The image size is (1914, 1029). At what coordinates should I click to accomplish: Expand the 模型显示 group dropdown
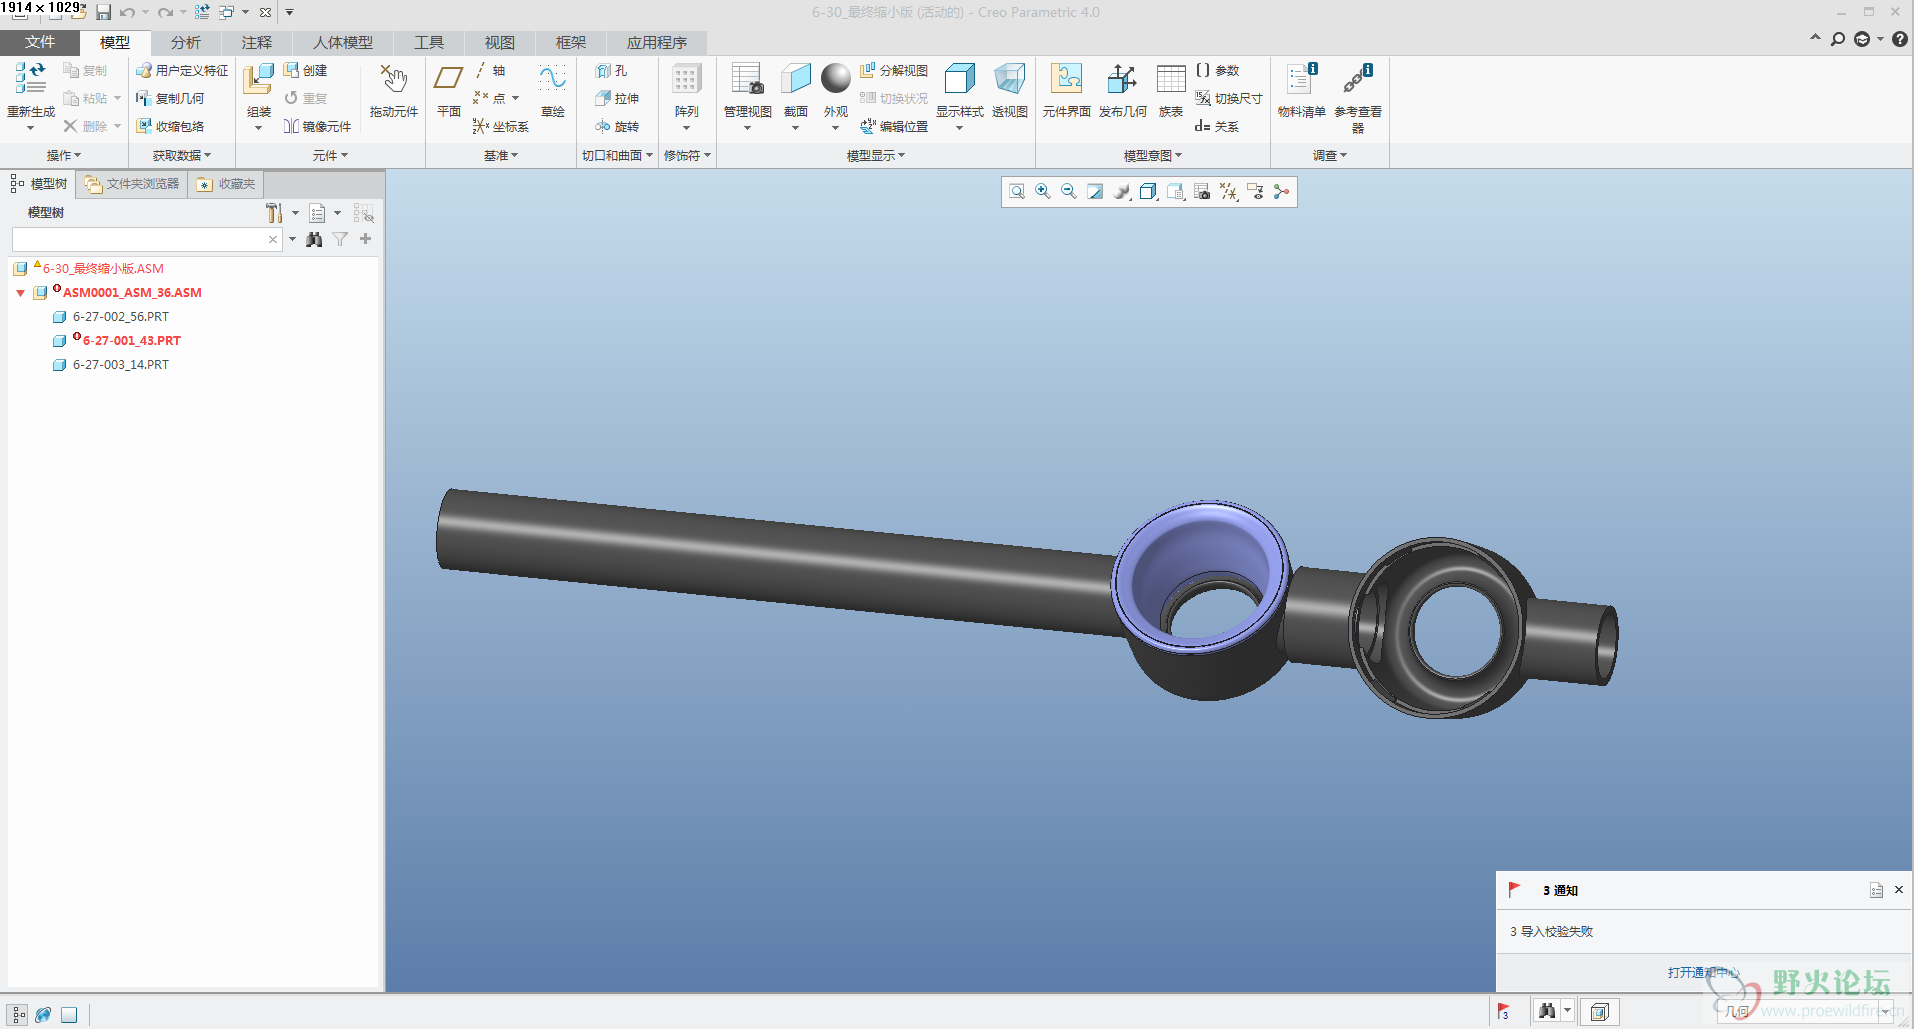[x=875, y=155]
